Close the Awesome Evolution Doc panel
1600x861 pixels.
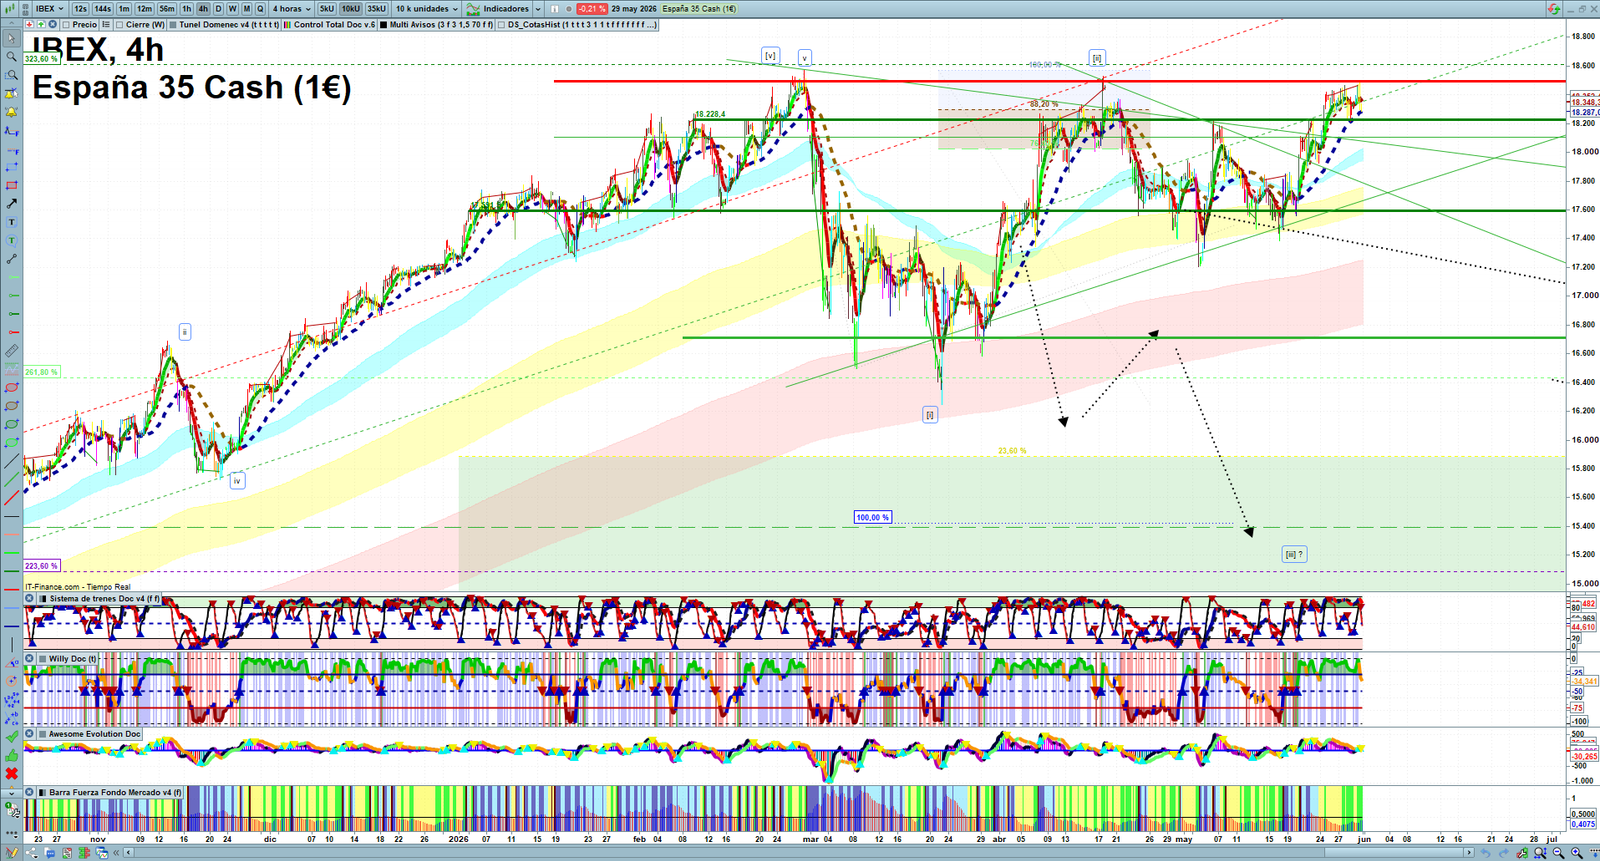(30, 733)
